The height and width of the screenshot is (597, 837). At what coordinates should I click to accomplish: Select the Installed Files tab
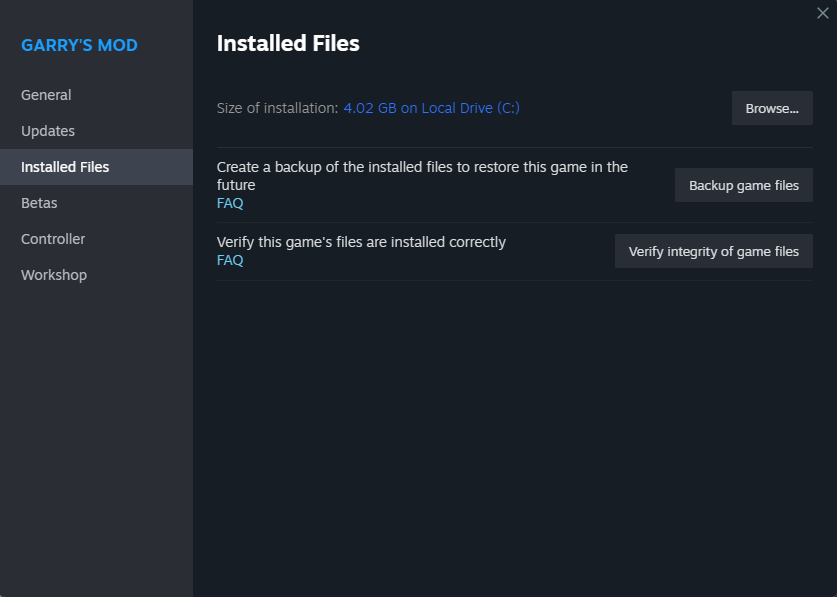point(65,167)
